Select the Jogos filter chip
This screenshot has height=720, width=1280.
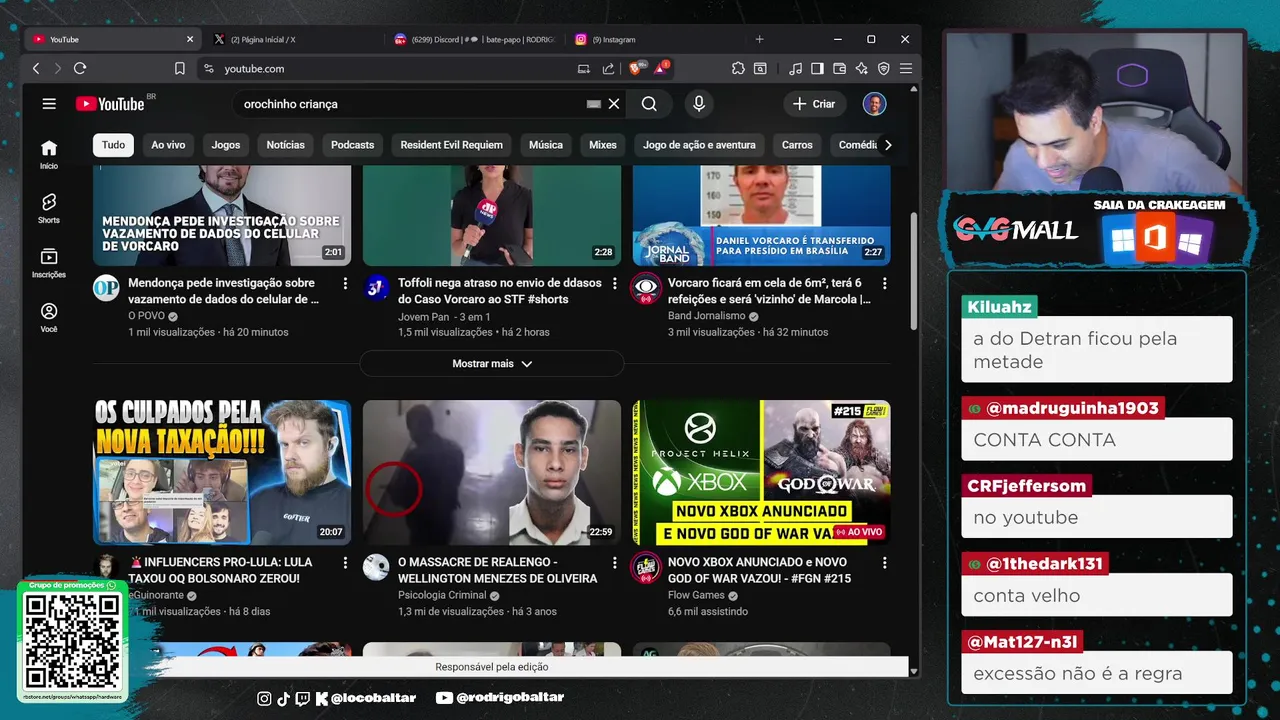coord(226,145)
